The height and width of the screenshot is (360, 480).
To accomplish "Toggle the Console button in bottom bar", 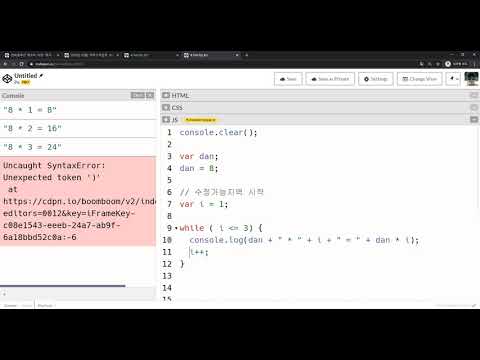I will (x=10, y=305).
